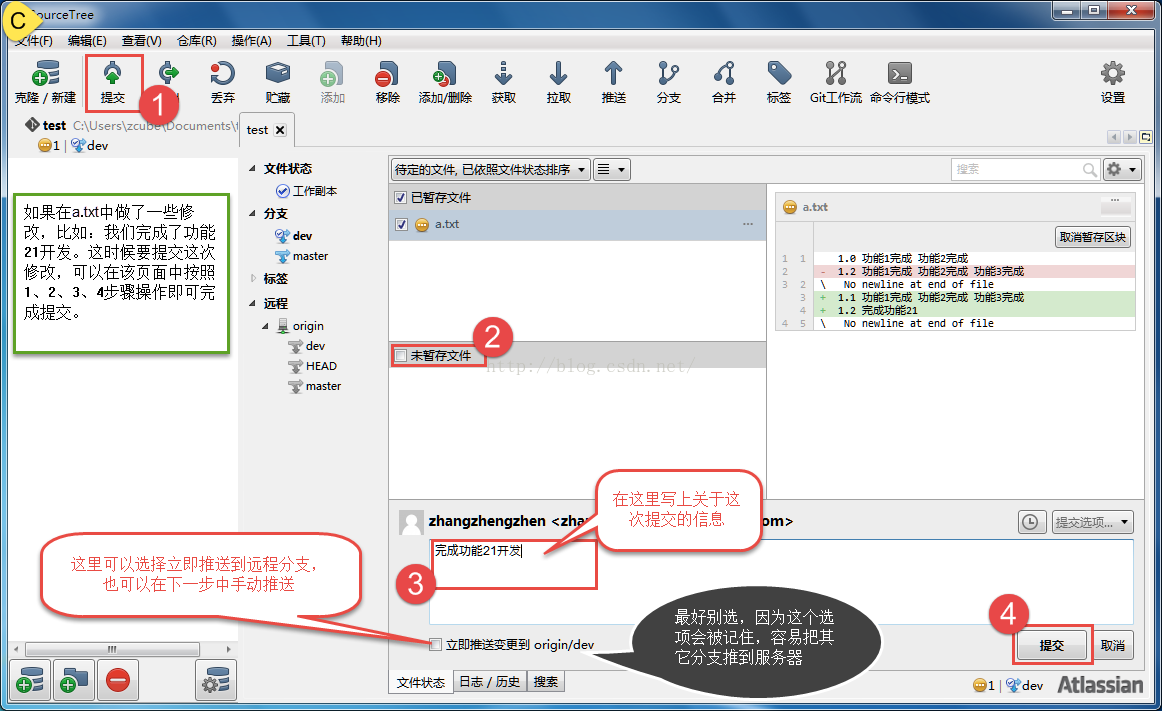This screenshot has width=1162, height=711.
Task: Click the ellipsis on a.txt staged row
Action: [747, 224]
